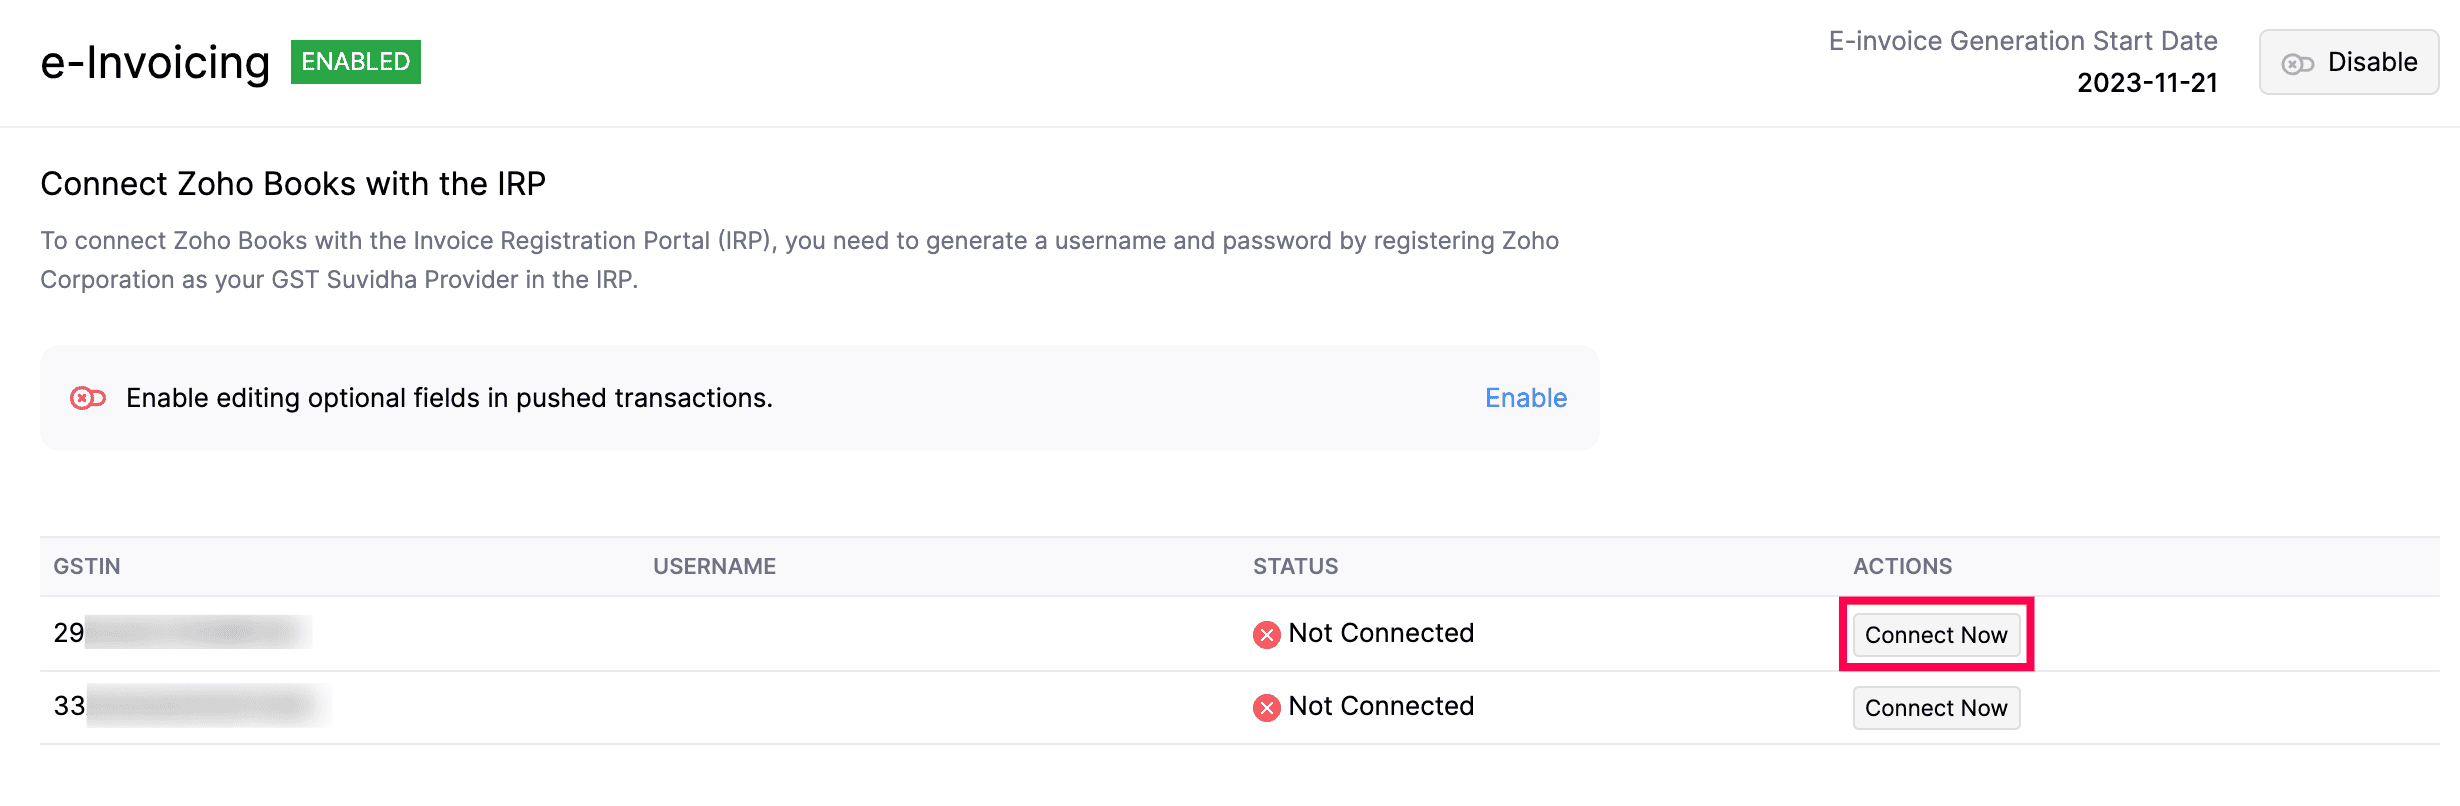The image size is (2460, 806).
Task: Click the Not Connected indicator in first row
Action: point(1381,632)
